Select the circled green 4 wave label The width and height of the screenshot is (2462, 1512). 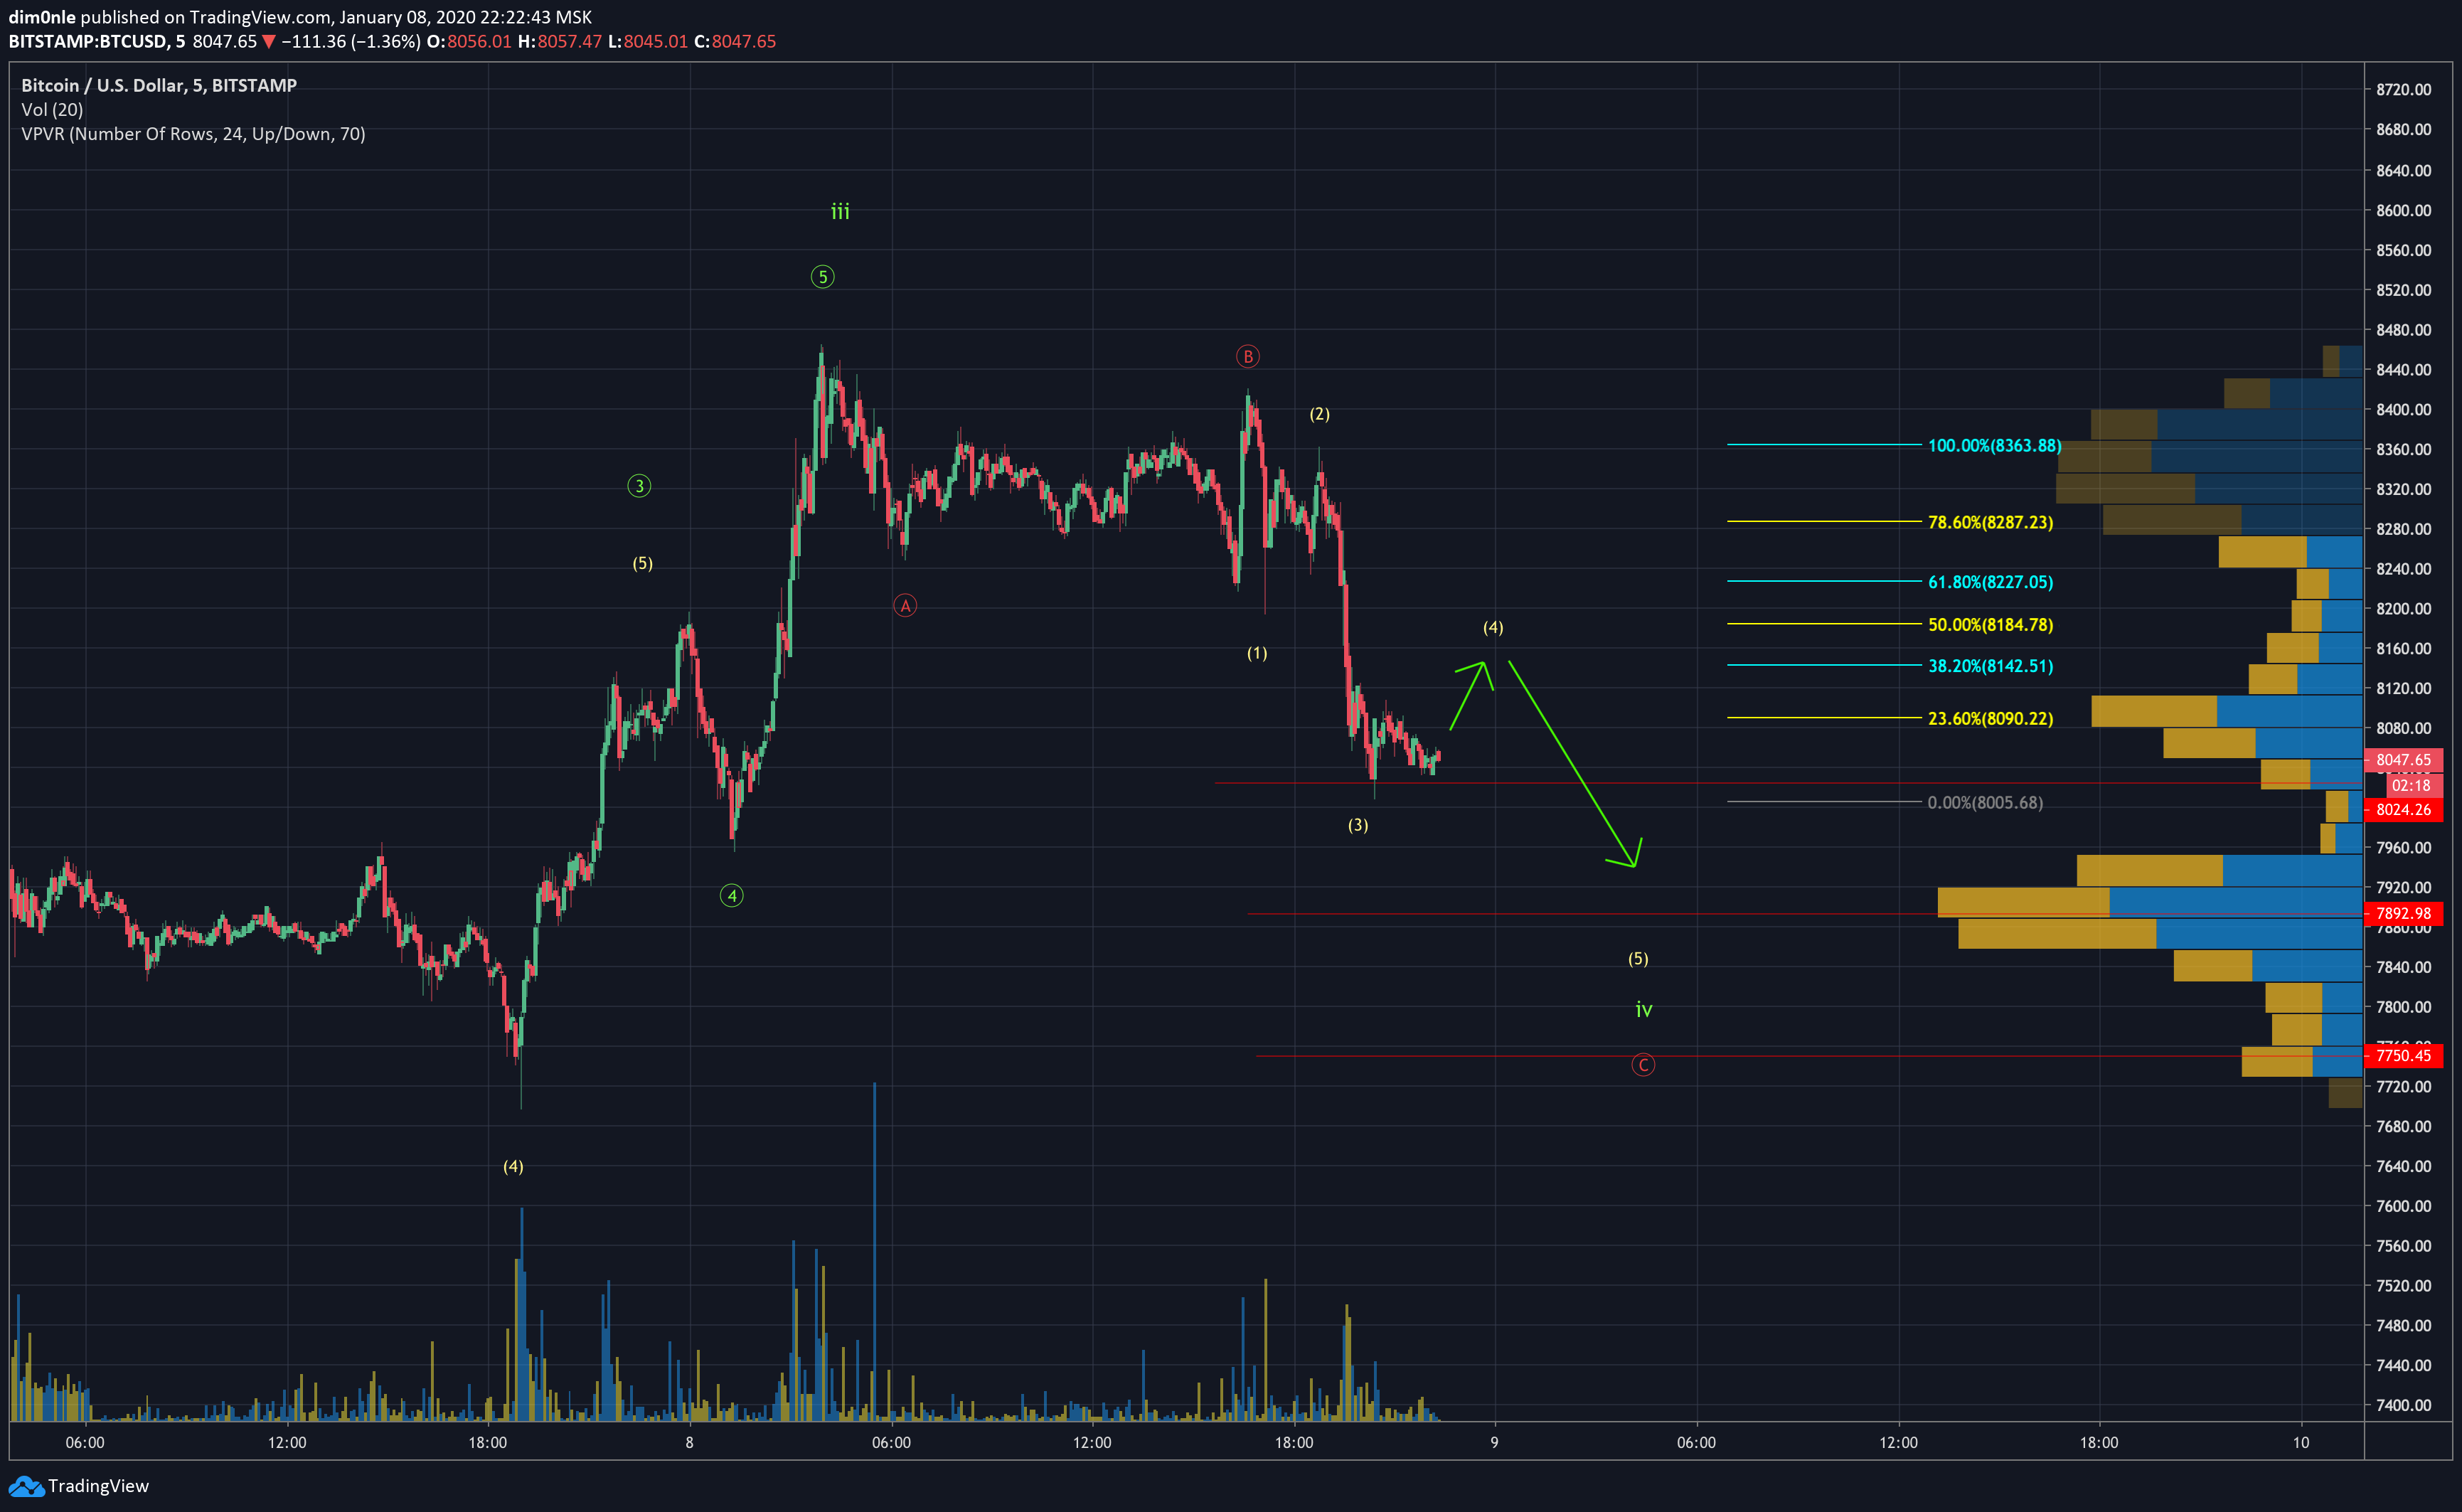tap(732, 896)
